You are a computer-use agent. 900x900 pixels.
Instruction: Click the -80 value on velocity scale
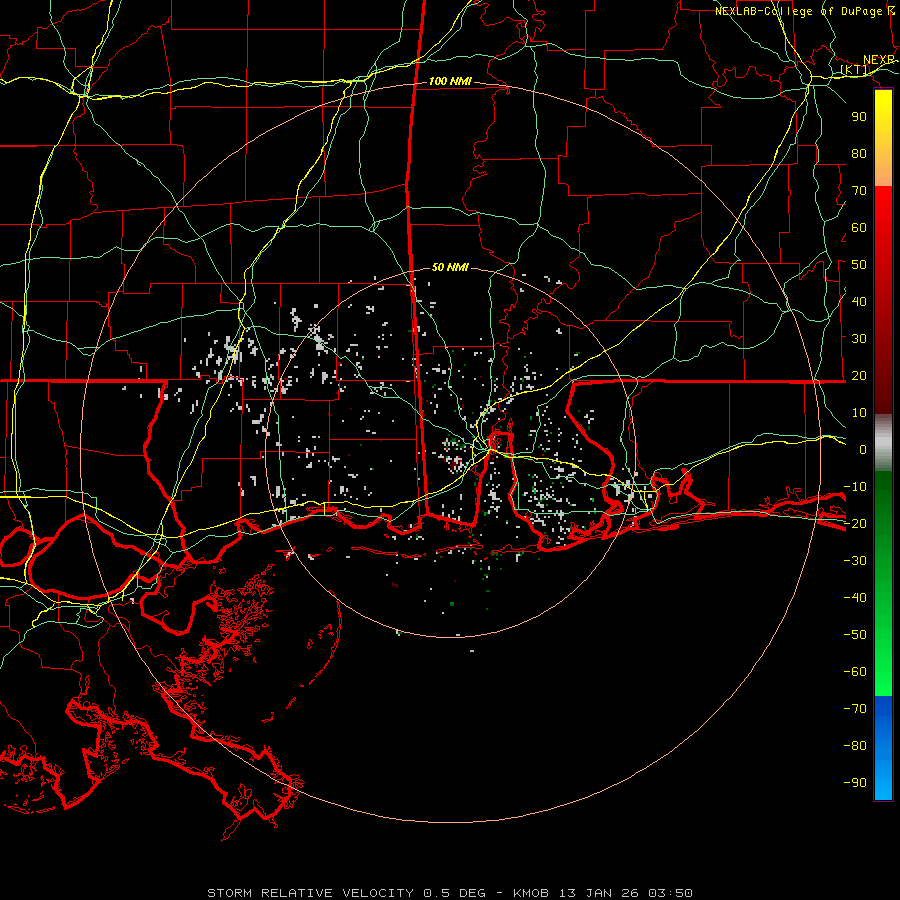pyautogui.click(x=855, y=746)
